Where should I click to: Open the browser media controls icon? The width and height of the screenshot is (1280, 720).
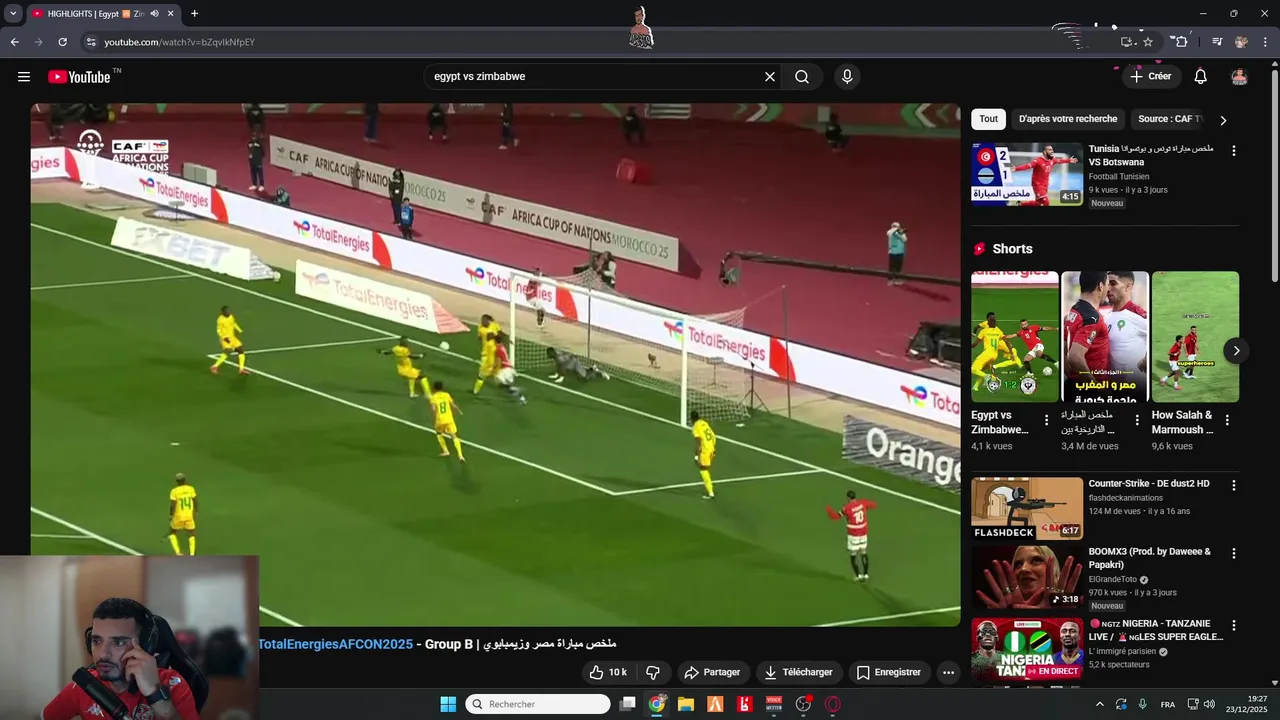point(1217,42)
